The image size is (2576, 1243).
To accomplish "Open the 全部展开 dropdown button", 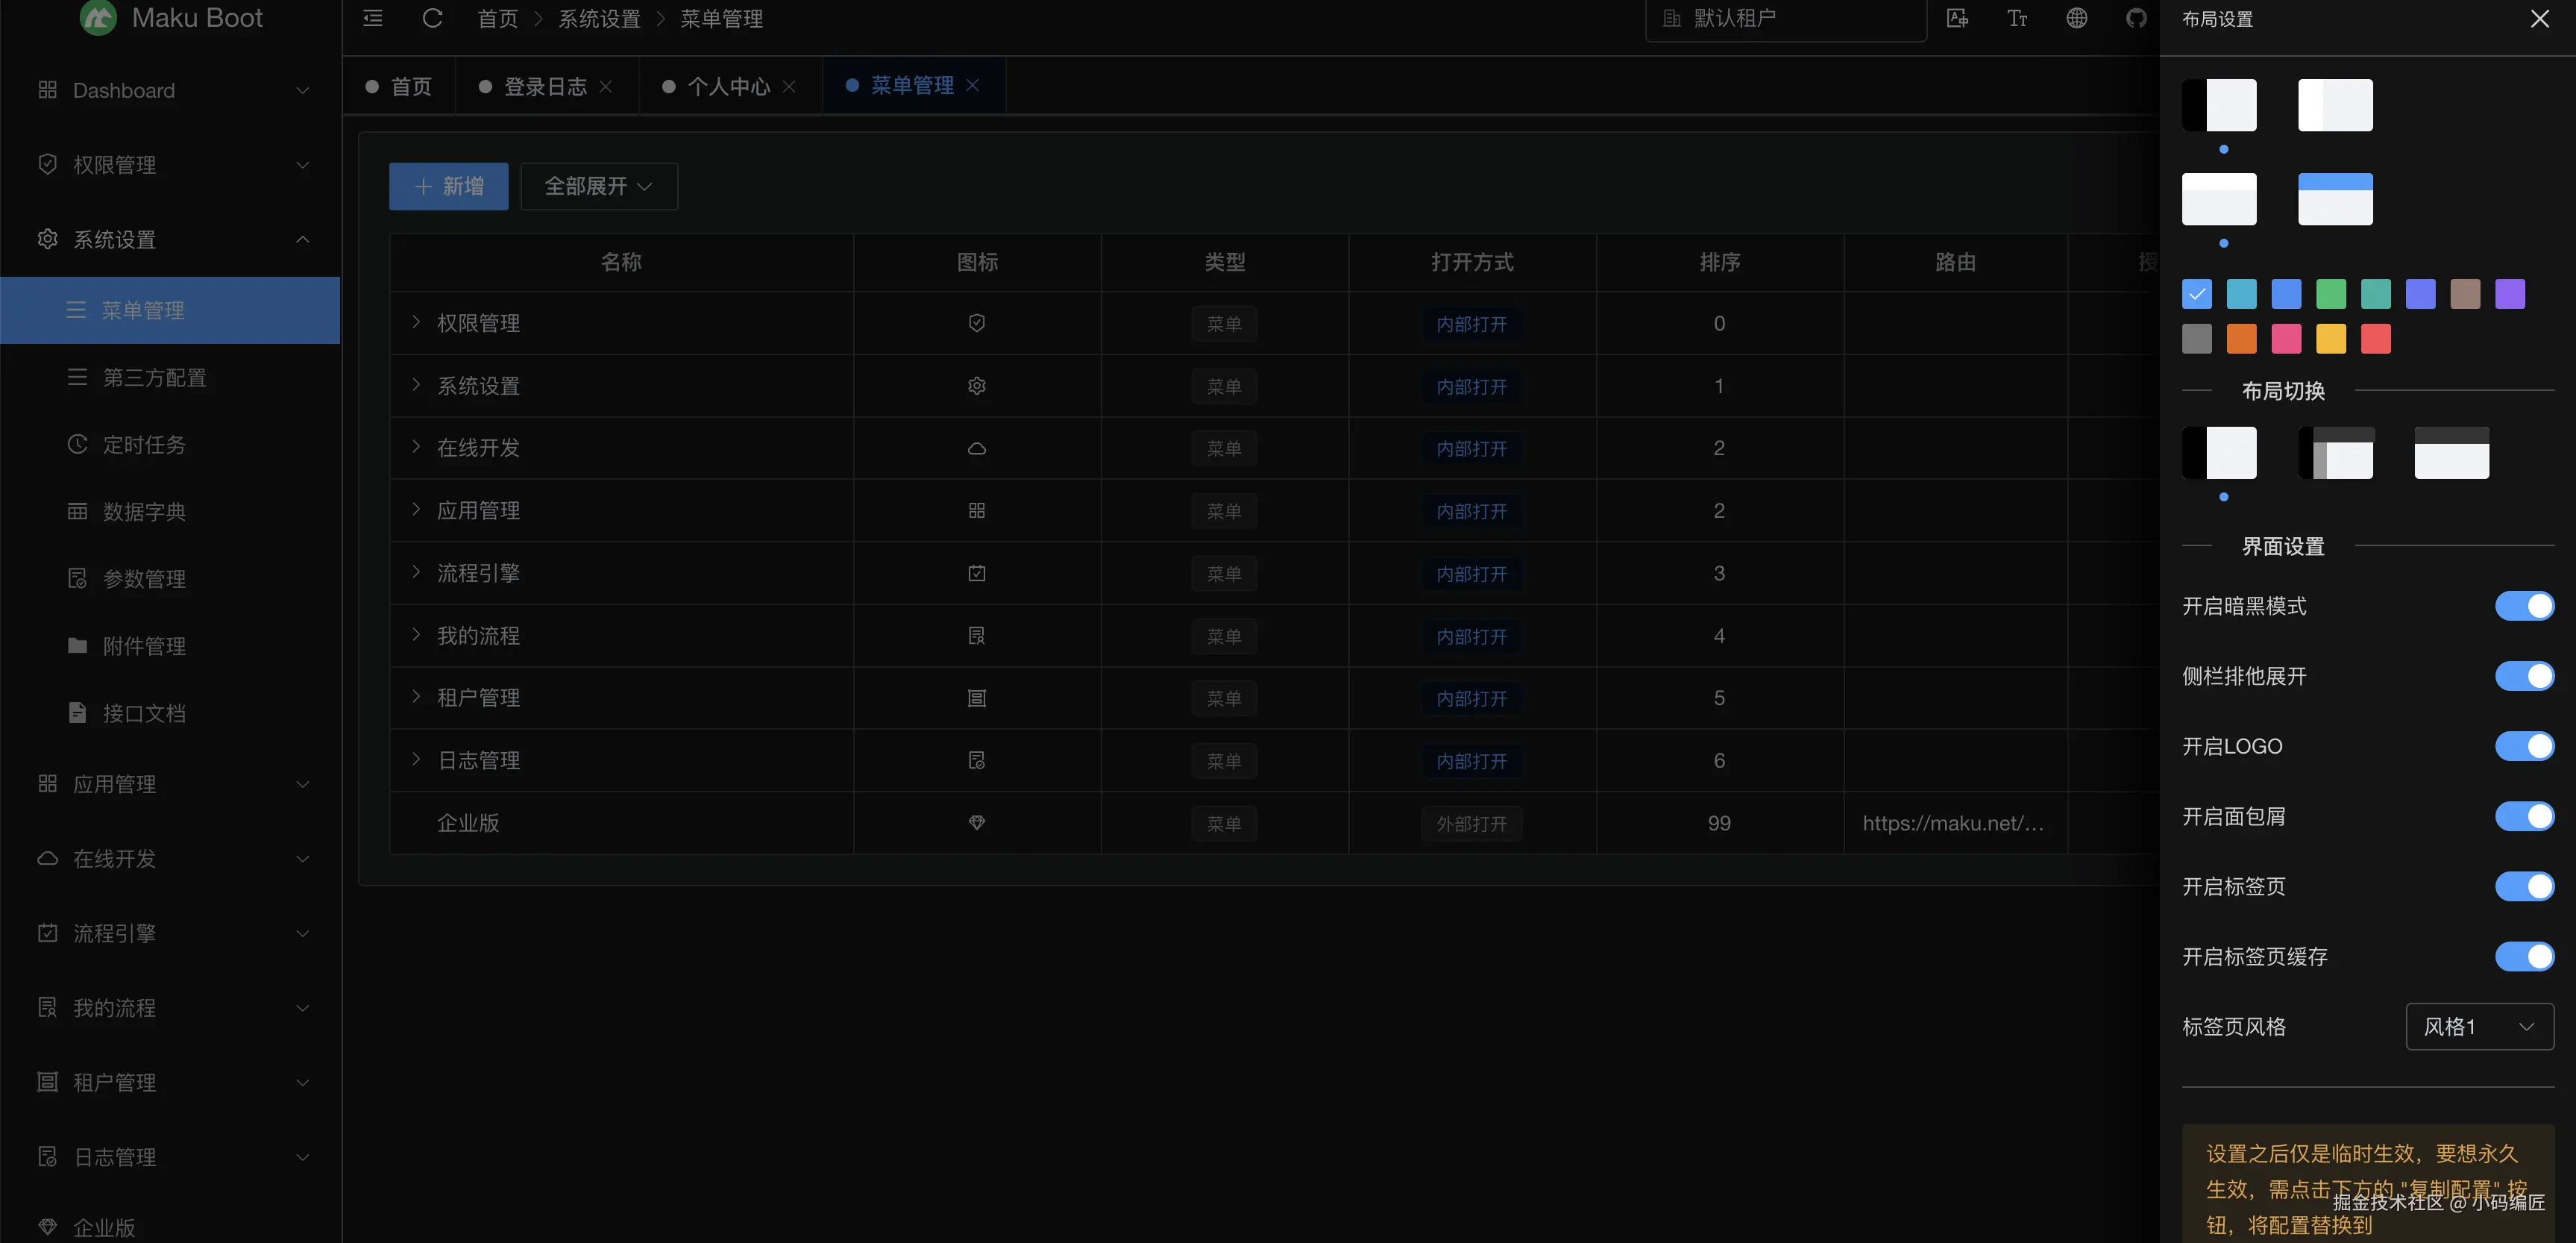I will pos(598,186).
